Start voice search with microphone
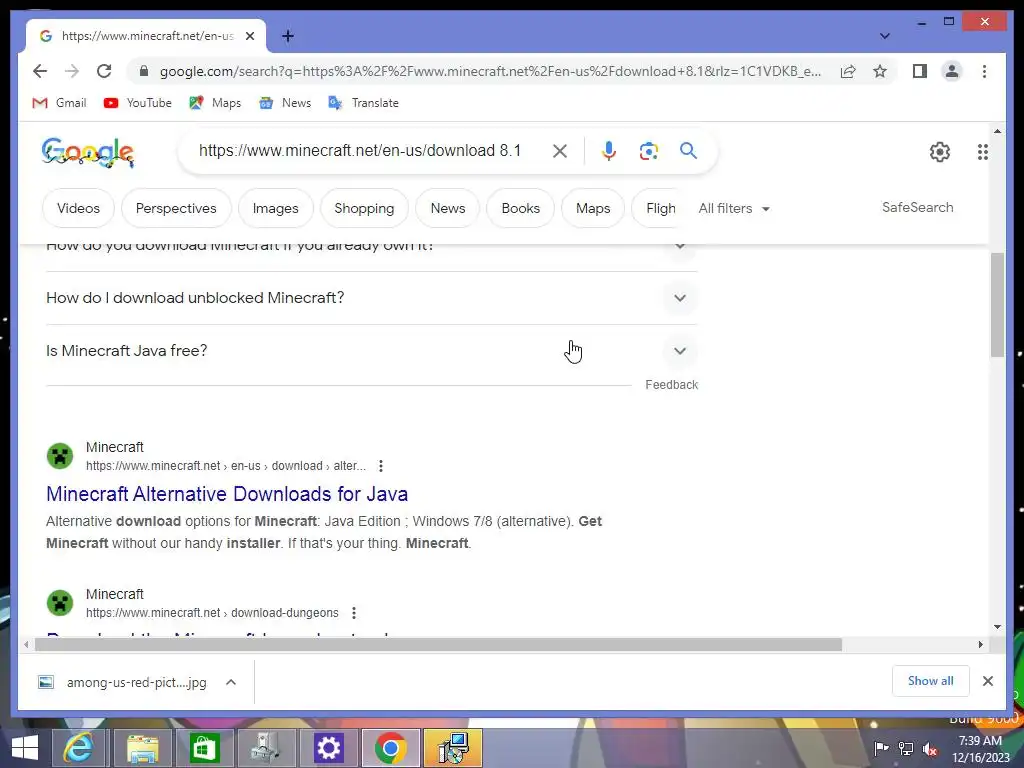Viewport: 1024px width, 768px height. pyautogui.click(x=609, y=151)
